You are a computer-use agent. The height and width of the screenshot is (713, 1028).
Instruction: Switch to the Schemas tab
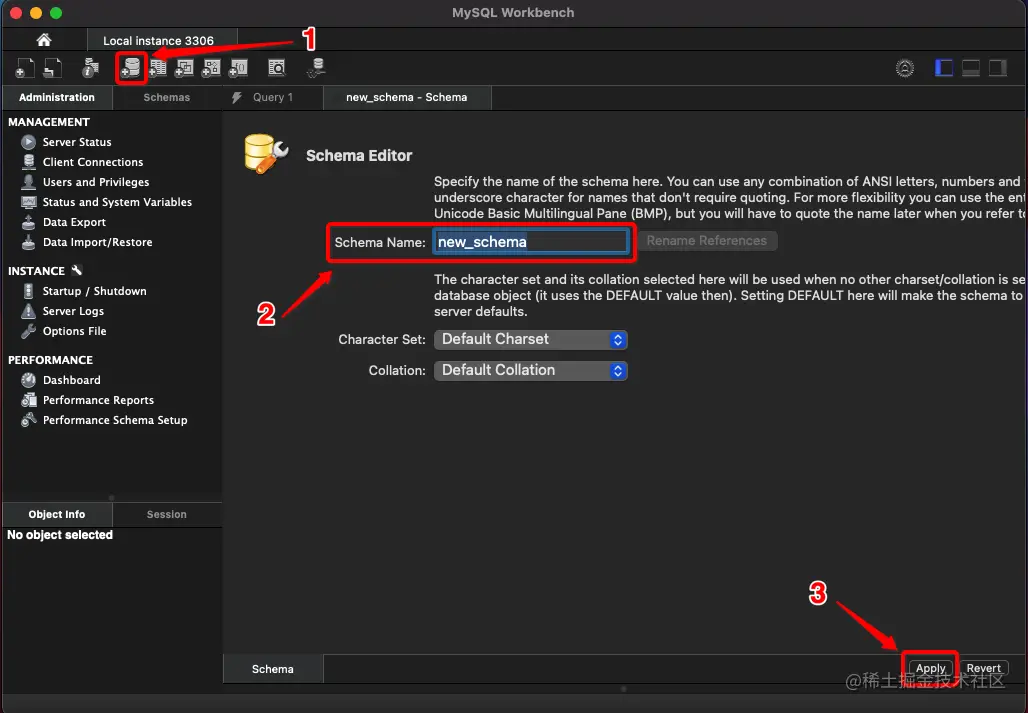167,97
